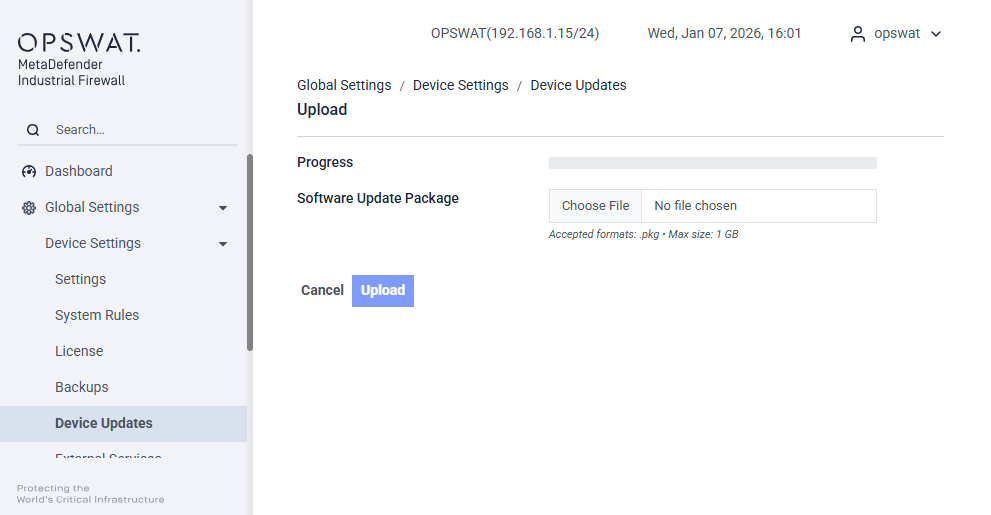Click the OPSWAT logo
Viewport: 991px width, 515px height.
coord(79,43)
